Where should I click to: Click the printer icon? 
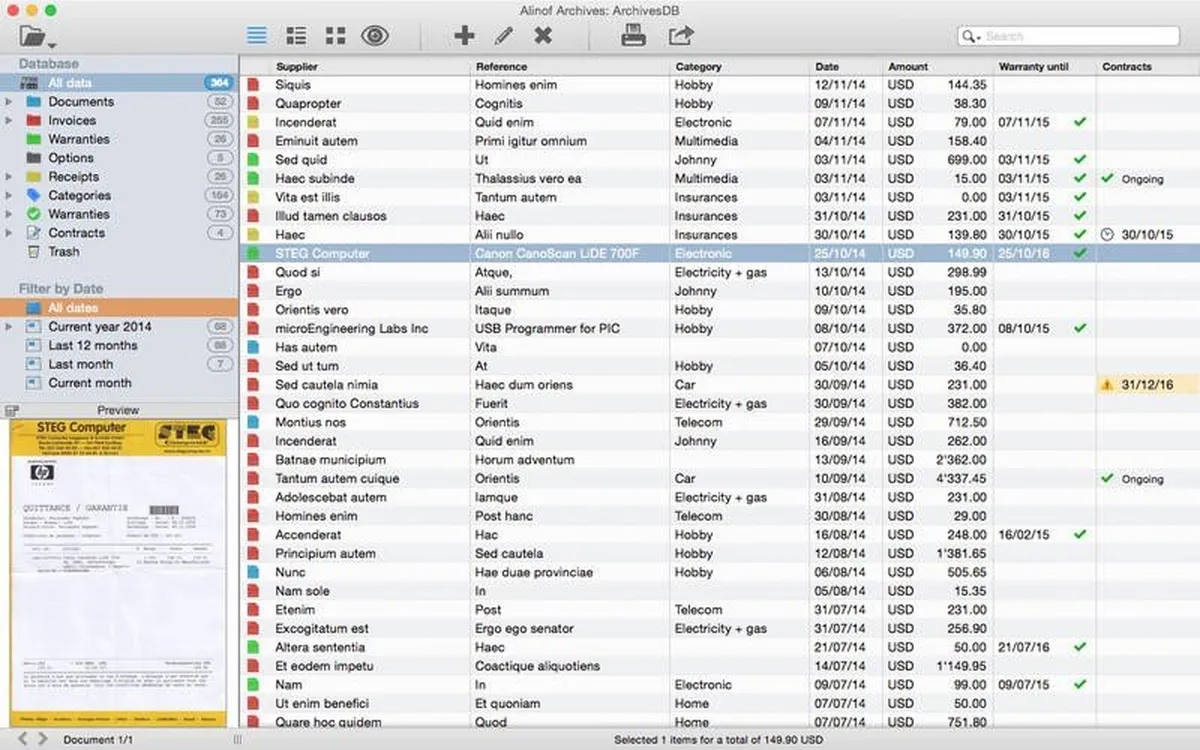633,36
